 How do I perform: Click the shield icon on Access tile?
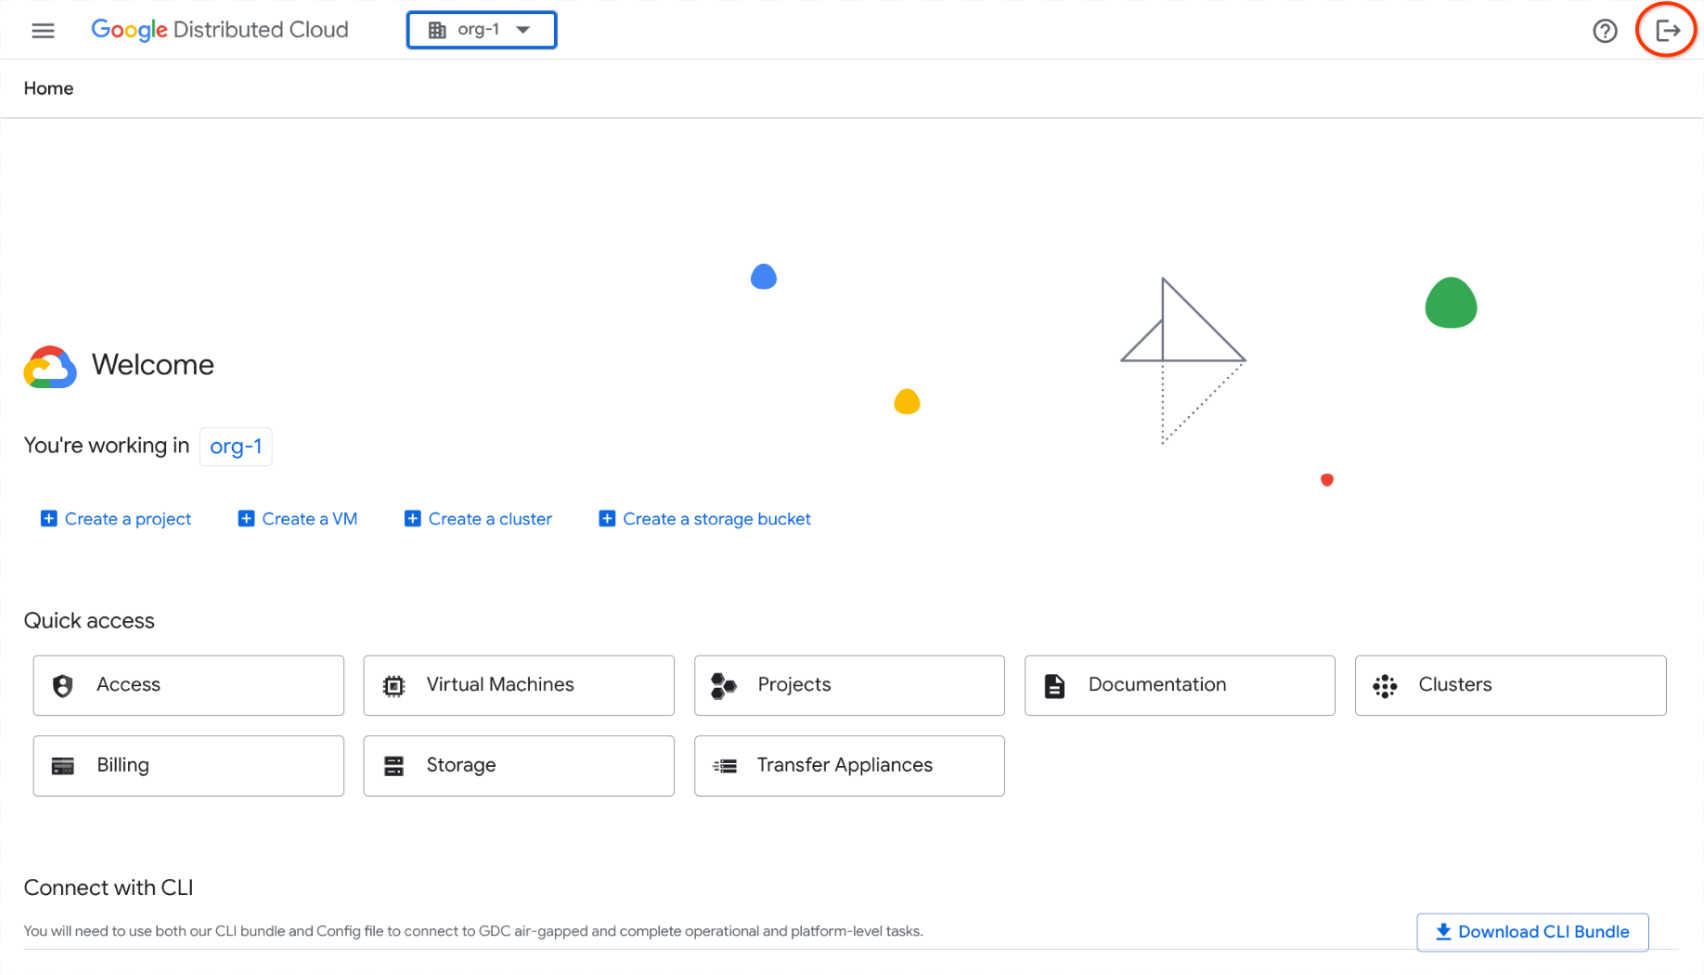(x=63, y=686)
